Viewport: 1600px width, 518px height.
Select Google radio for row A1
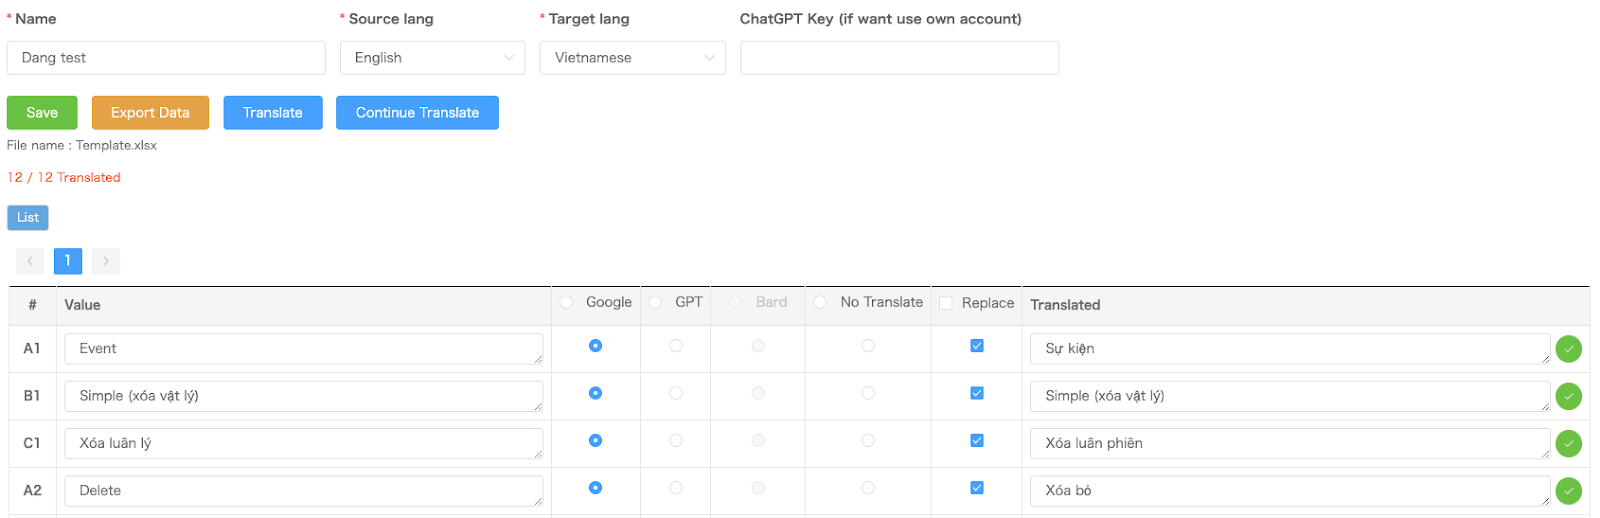pyautogui.click(x=595, y=345)
